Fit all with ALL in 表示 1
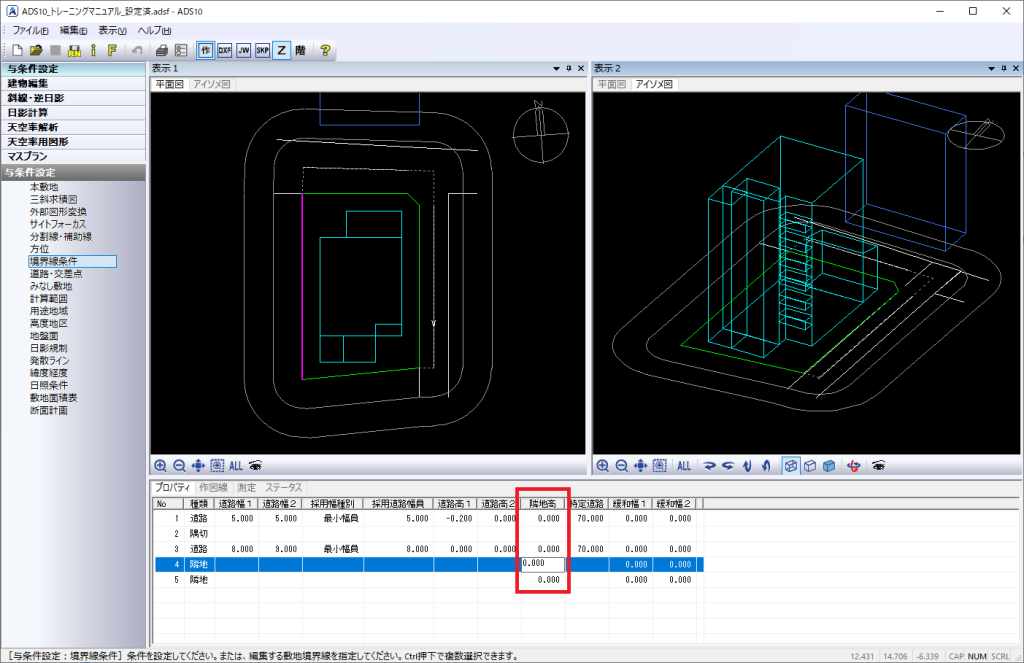Viewport: 1024px width, 663px height. (236, 466)
